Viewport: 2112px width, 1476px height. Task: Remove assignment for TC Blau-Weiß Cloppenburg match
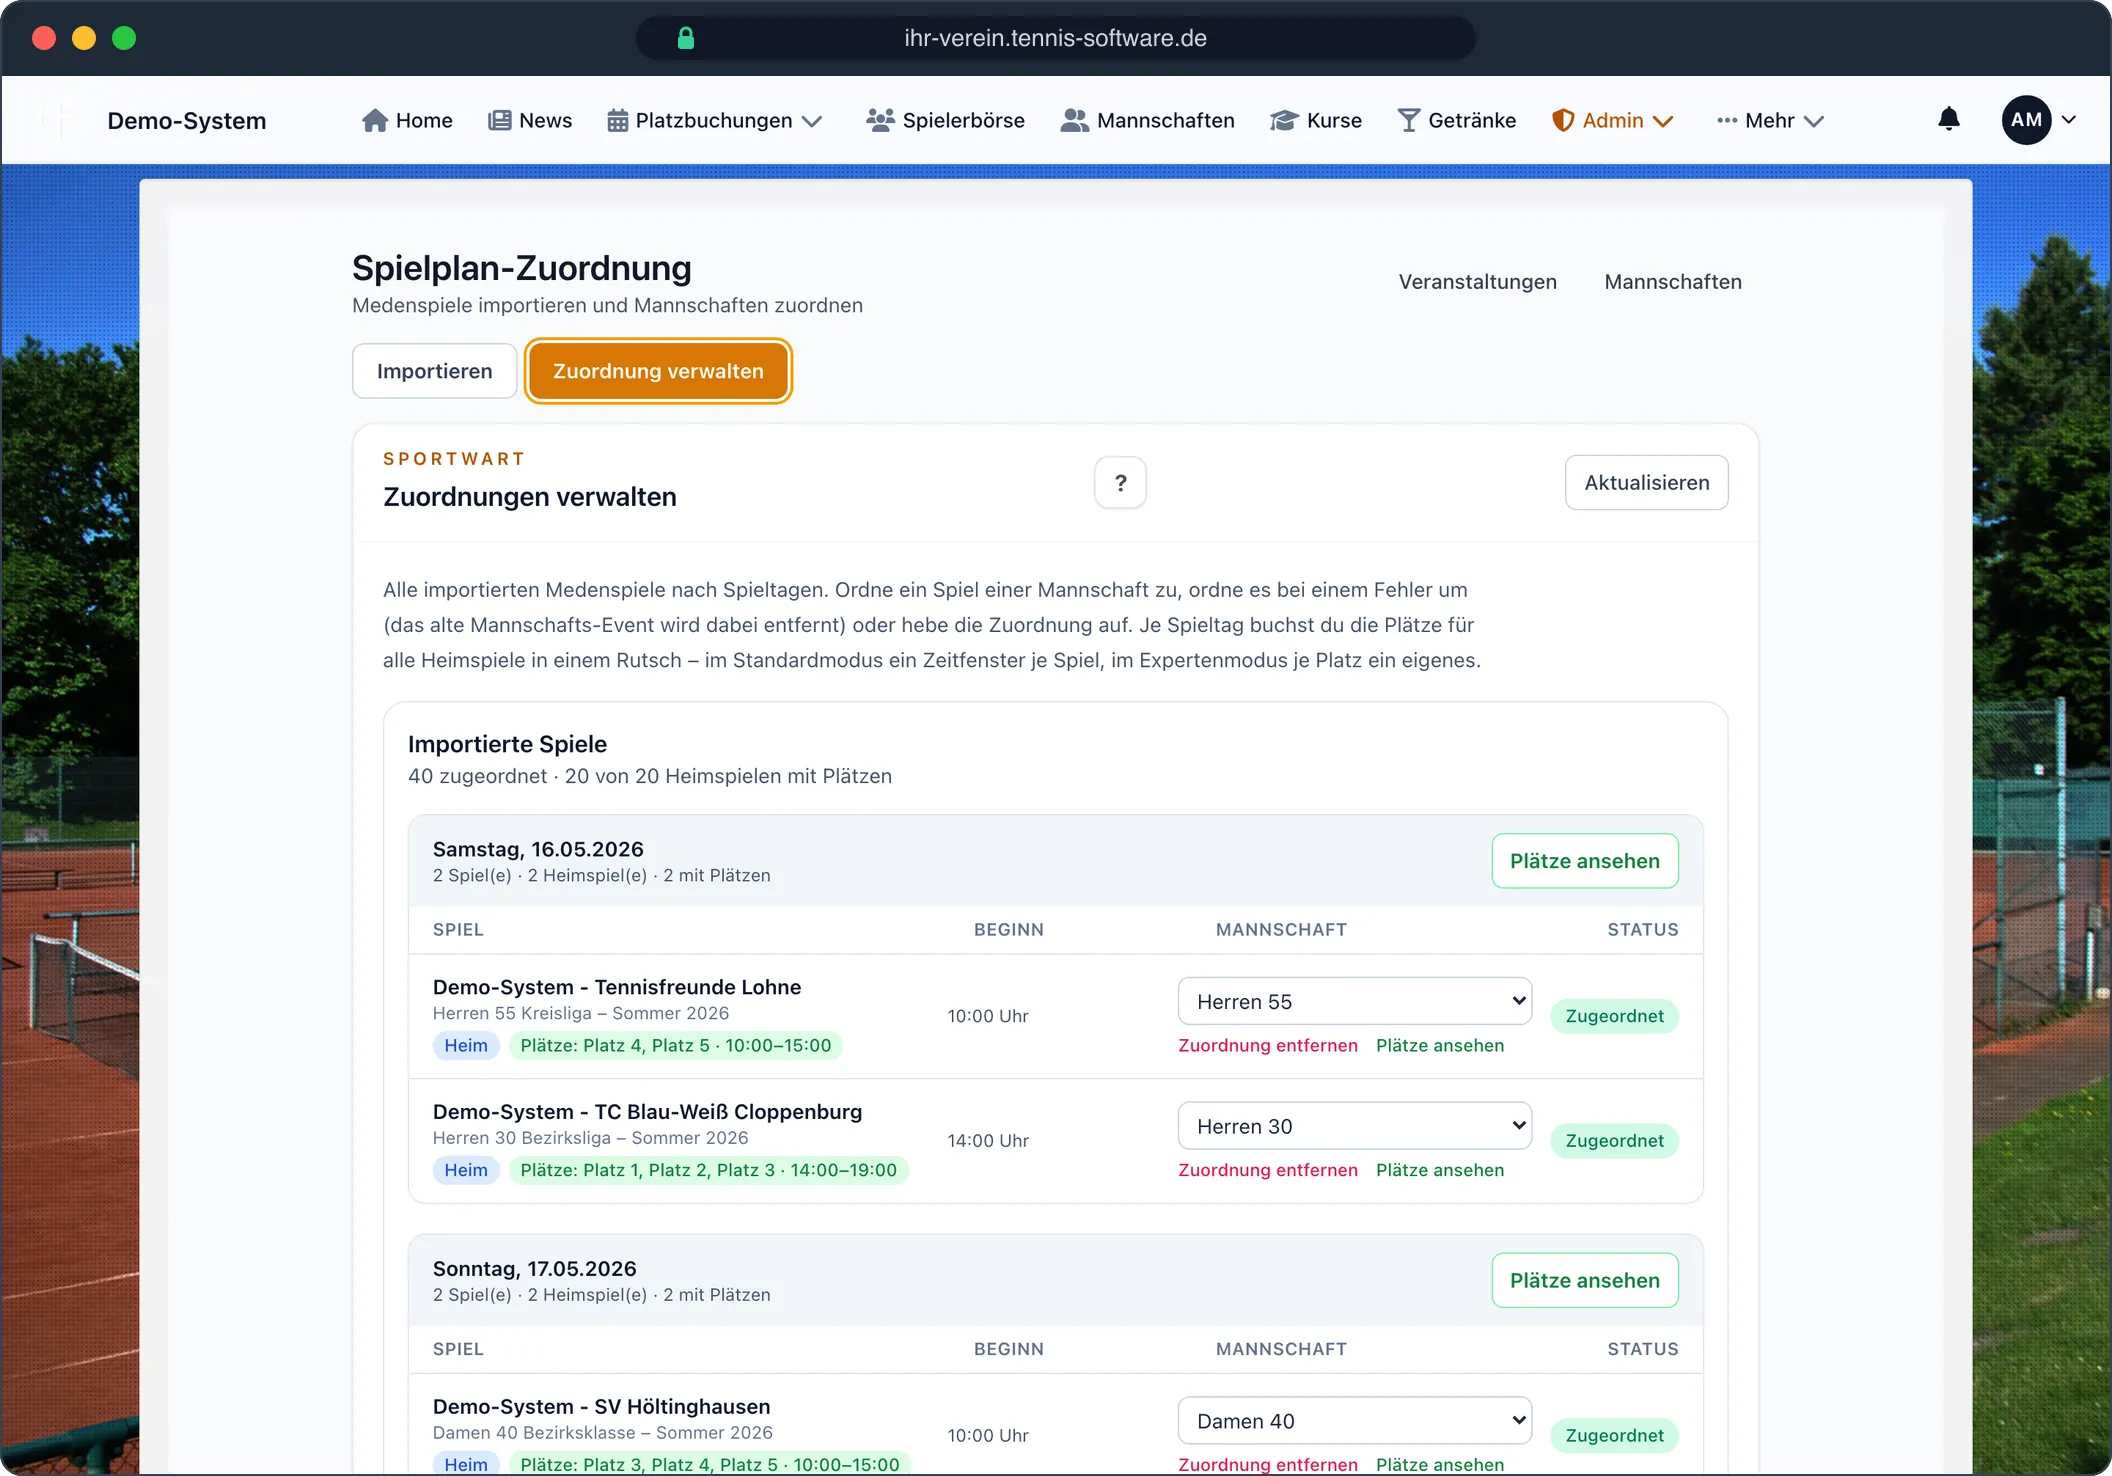pos(1268,1170)
